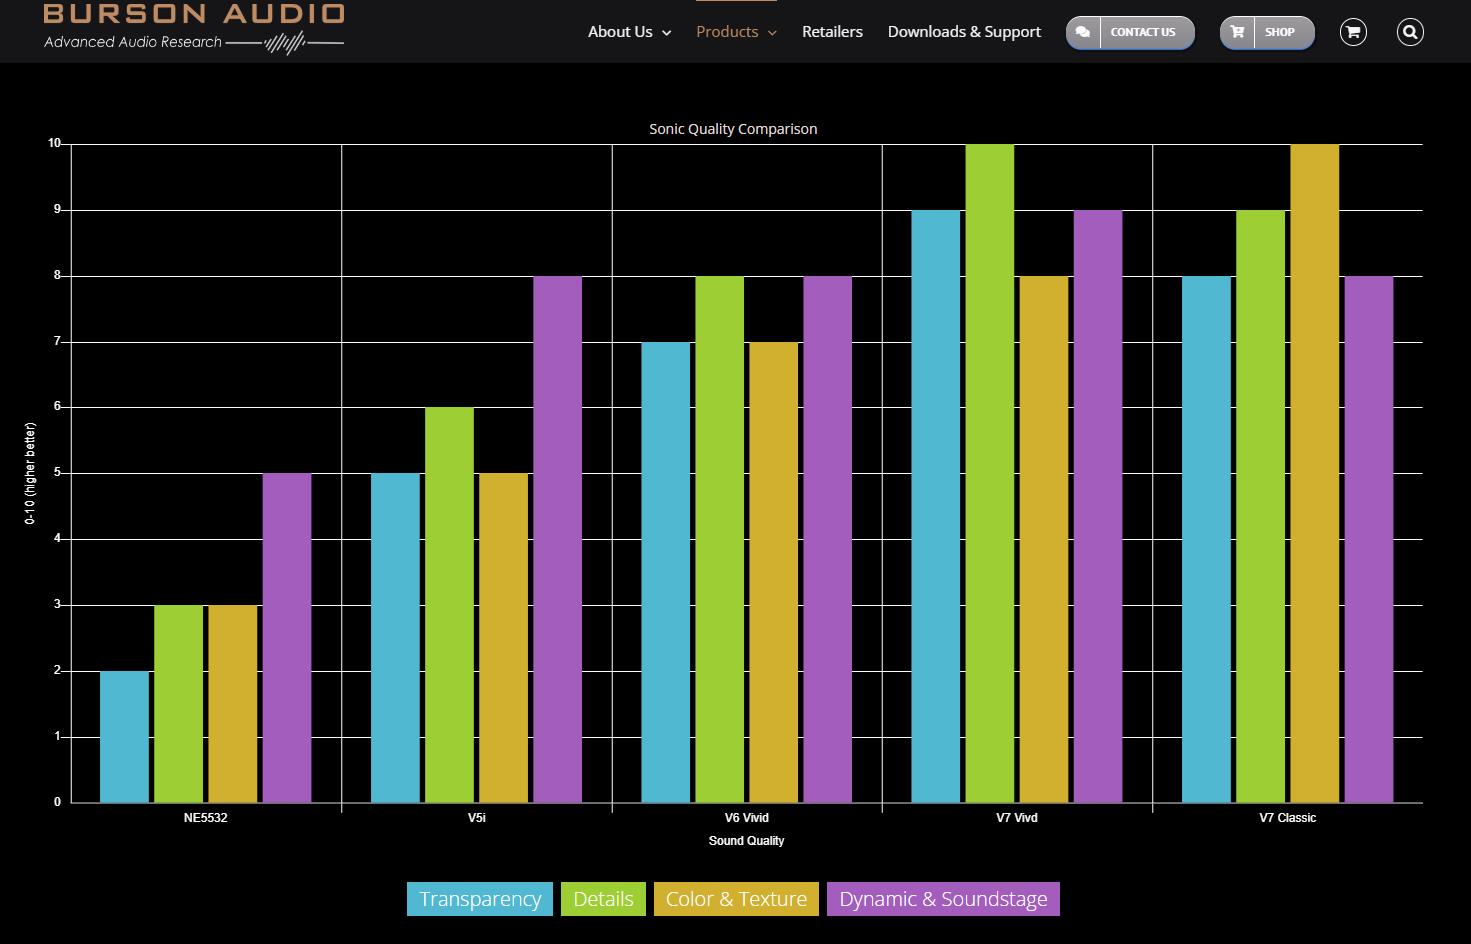1471x944 pixels.
Task: Click the purple Dynamic bar for NE5532
Action: click(287, 638)
